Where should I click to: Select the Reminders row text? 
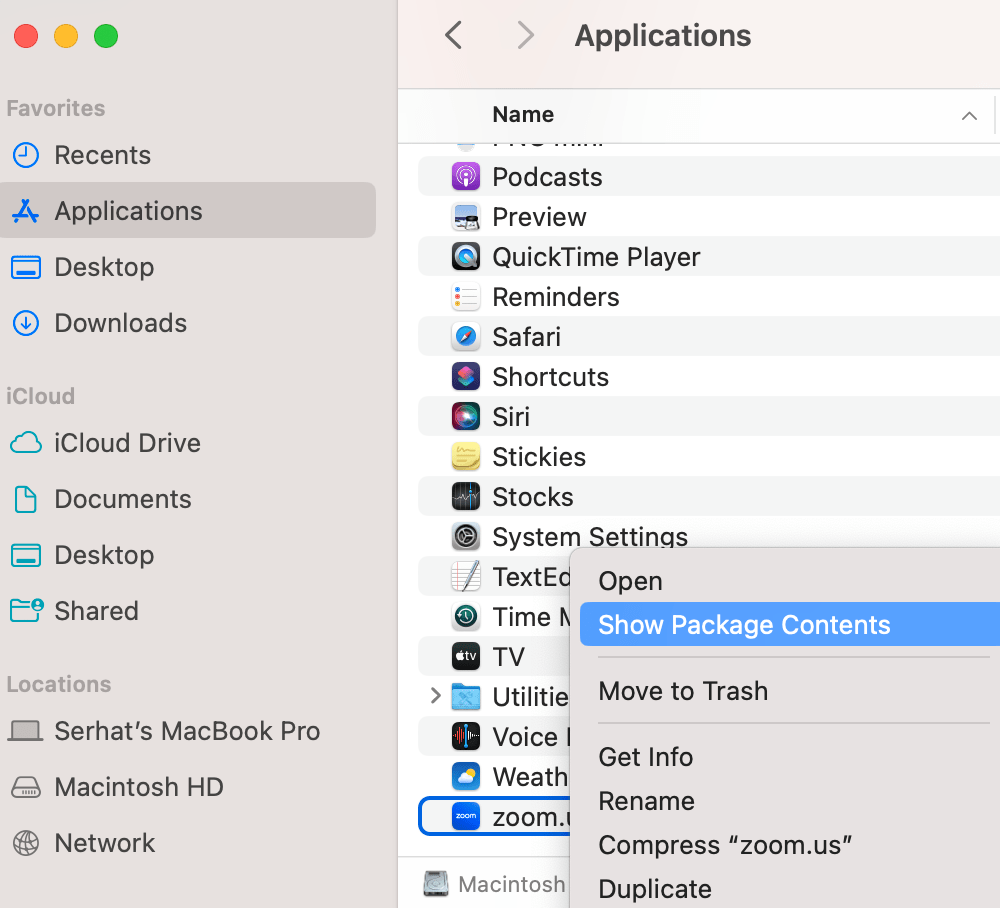(555, 297)
